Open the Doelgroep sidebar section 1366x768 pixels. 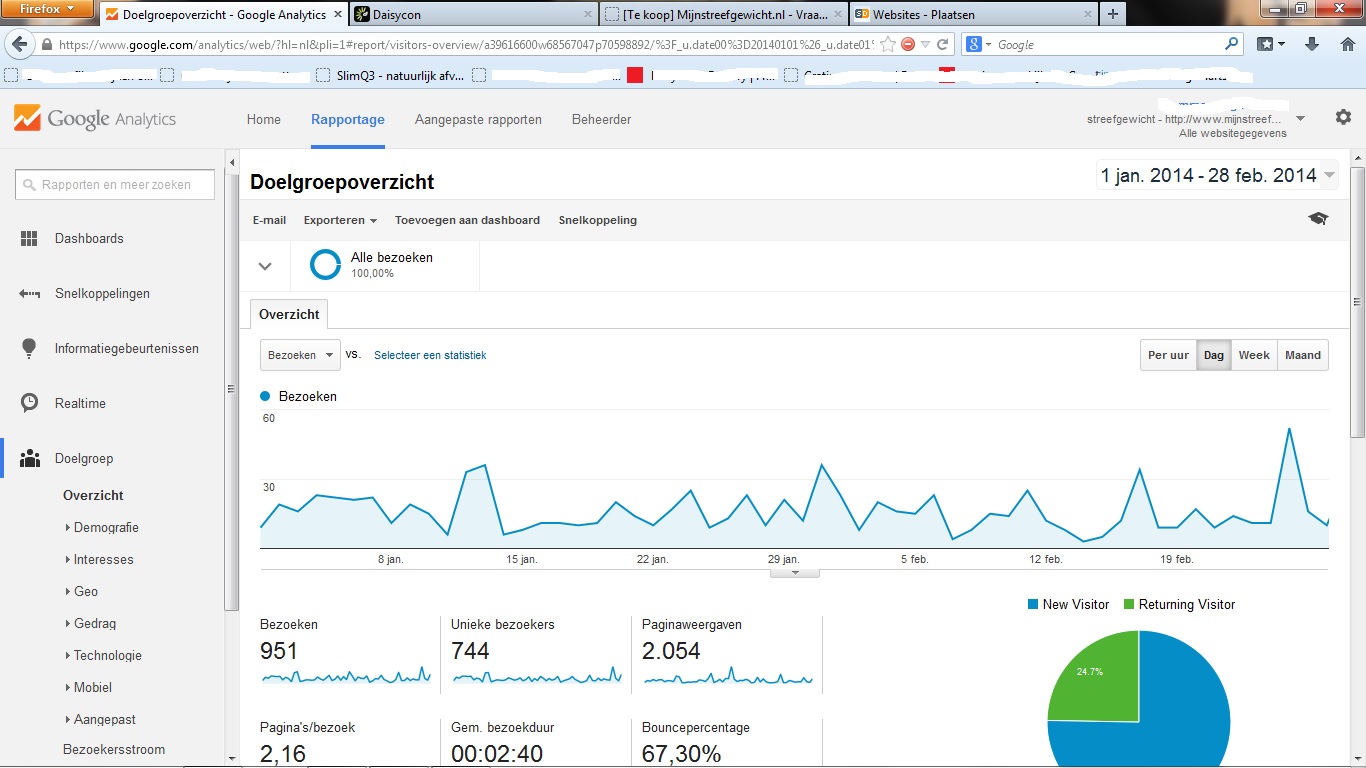pos(84,458)
